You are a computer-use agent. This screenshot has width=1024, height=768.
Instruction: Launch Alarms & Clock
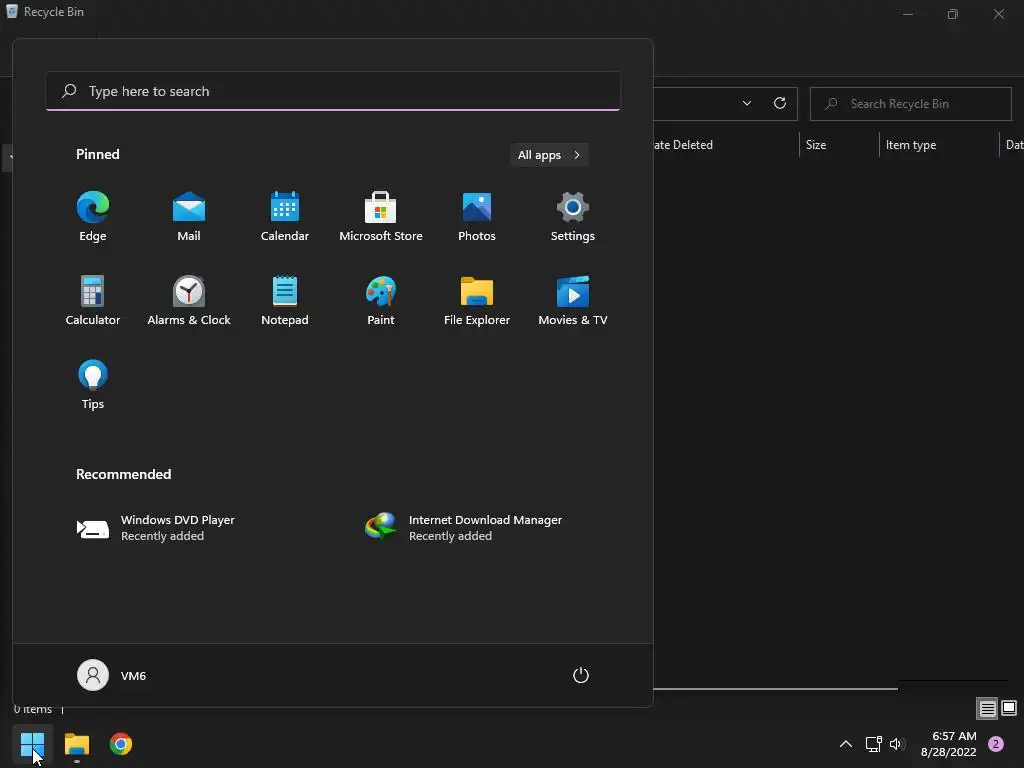coord(189,301)
